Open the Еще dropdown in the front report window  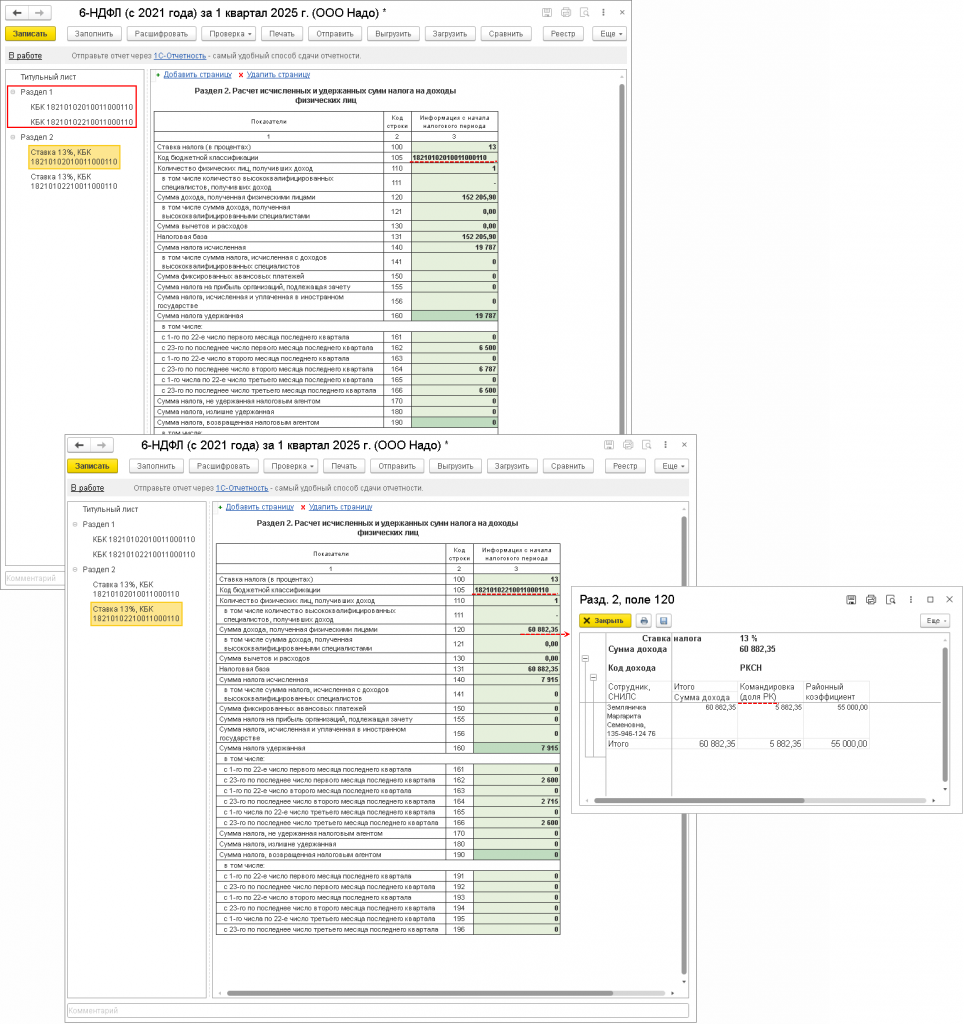click(x=673, y=466)
